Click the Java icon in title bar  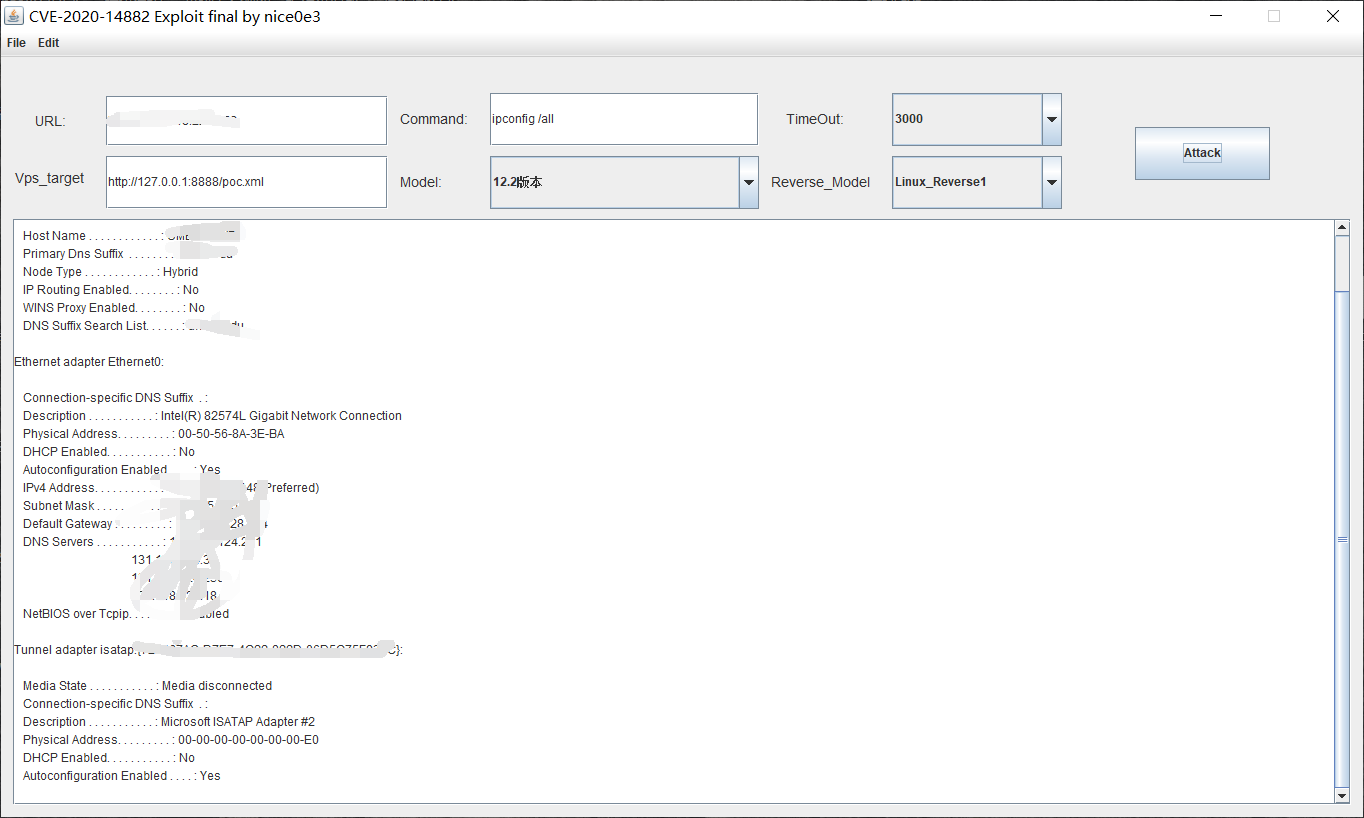coord(14,16)
